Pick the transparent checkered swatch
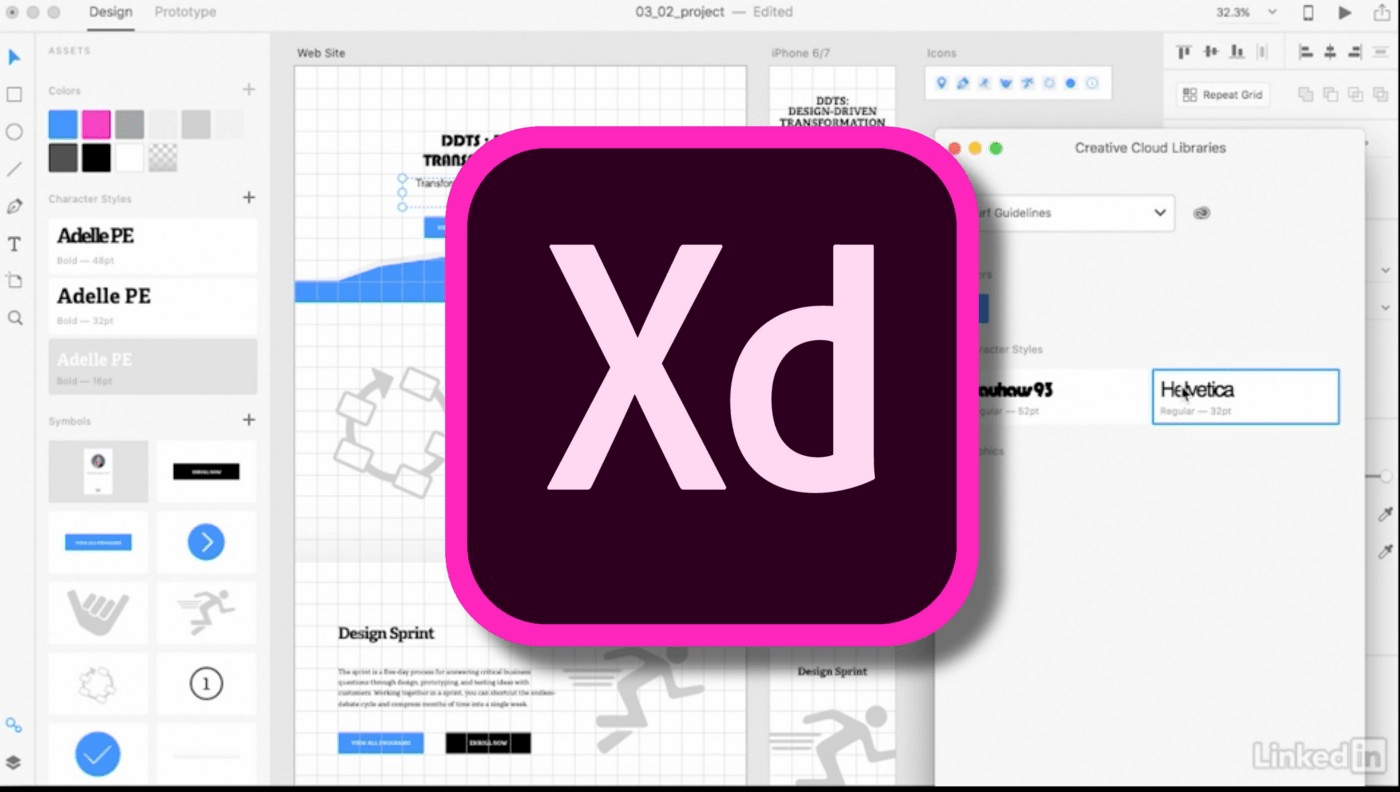Screen dimensions: 1400x792 (x=163, y=157)
